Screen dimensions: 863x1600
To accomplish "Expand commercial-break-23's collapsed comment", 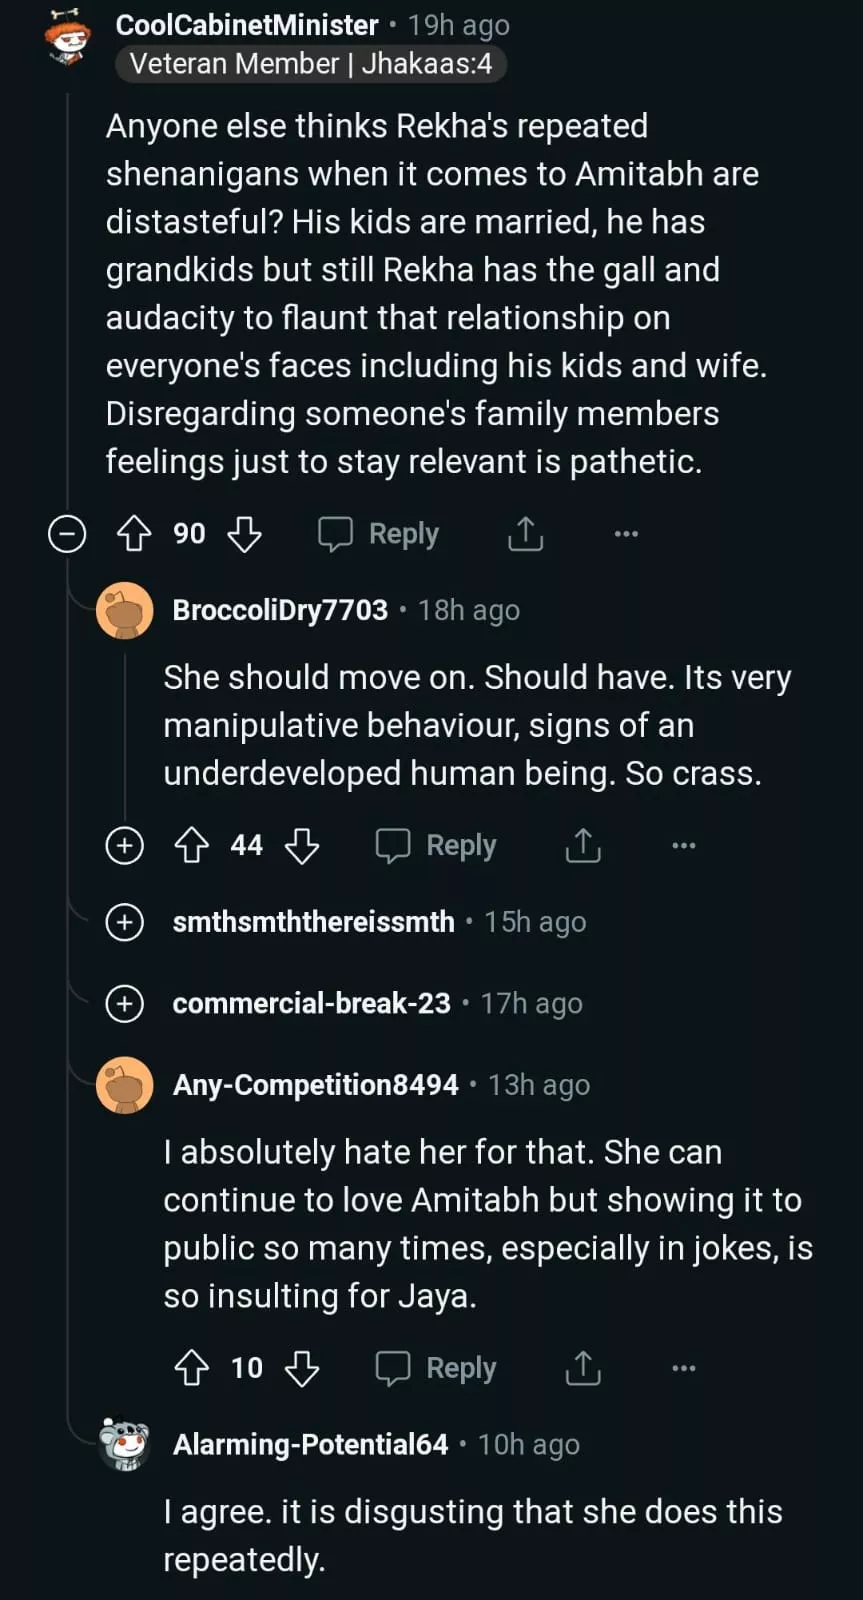I will (x=125, y=1003).
